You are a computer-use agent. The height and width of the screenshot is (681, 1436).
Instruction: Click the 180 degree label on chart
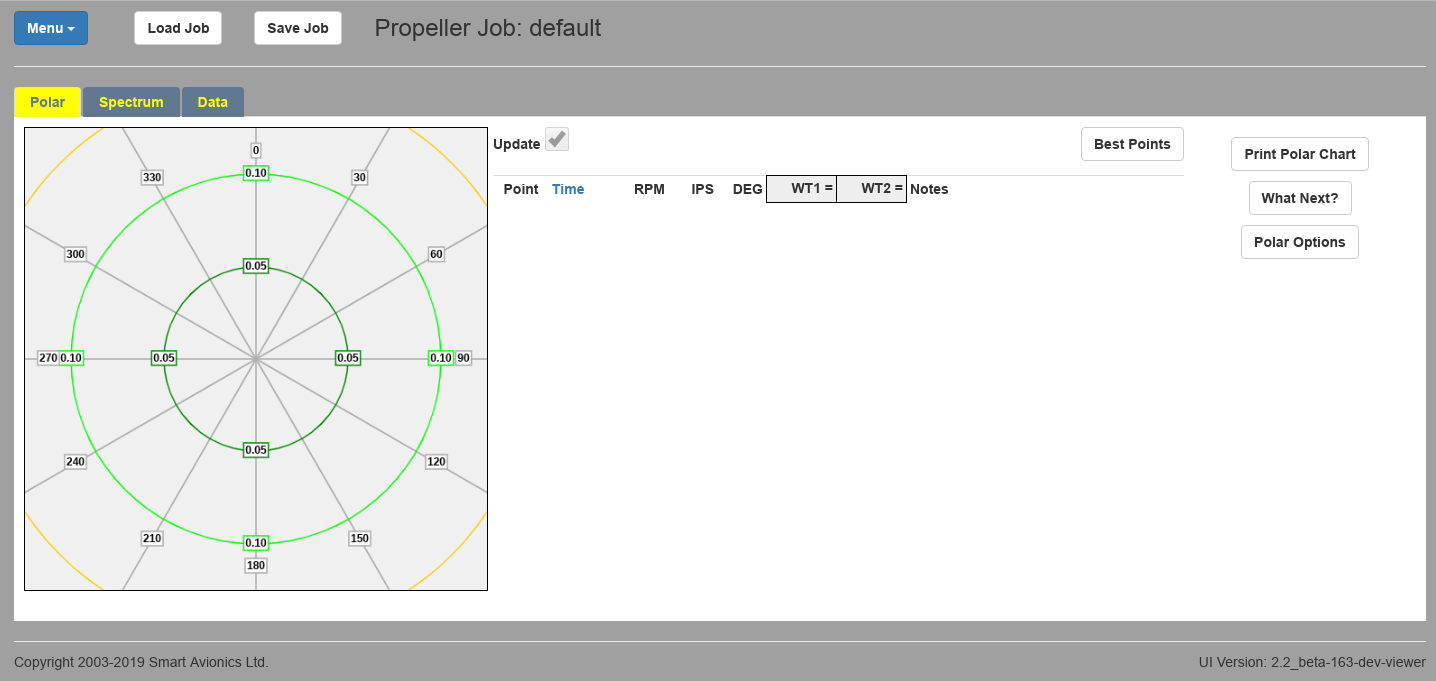tap(256, 565)
